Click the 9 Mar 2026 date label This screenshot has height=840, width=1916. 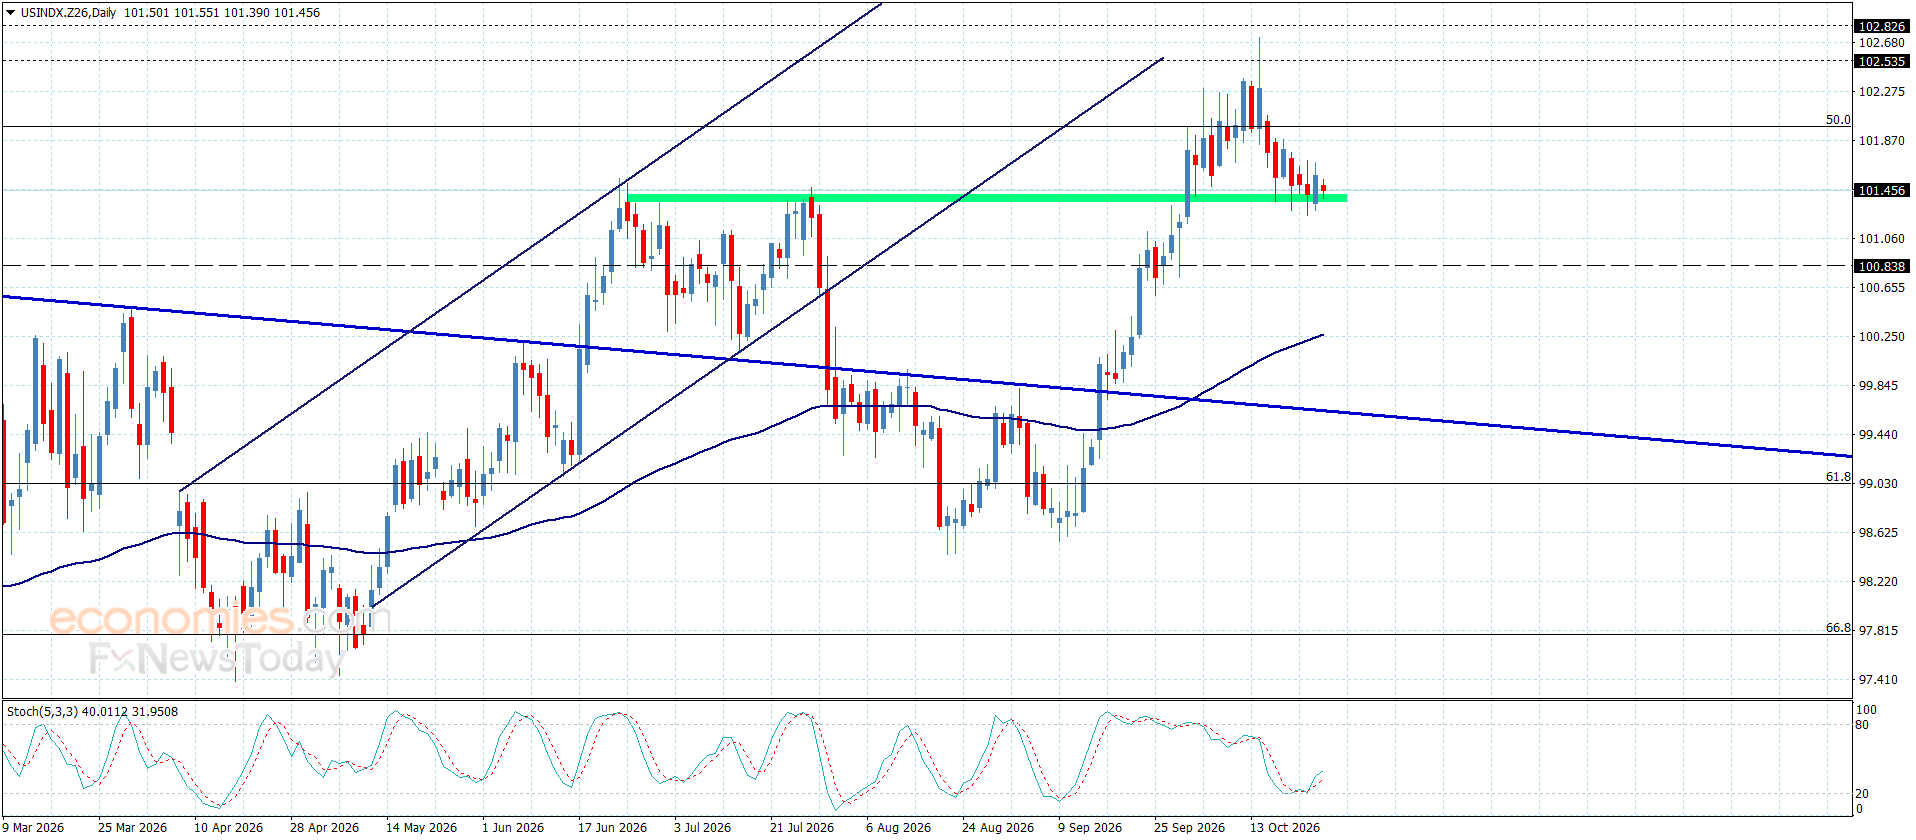pos(33,827)
